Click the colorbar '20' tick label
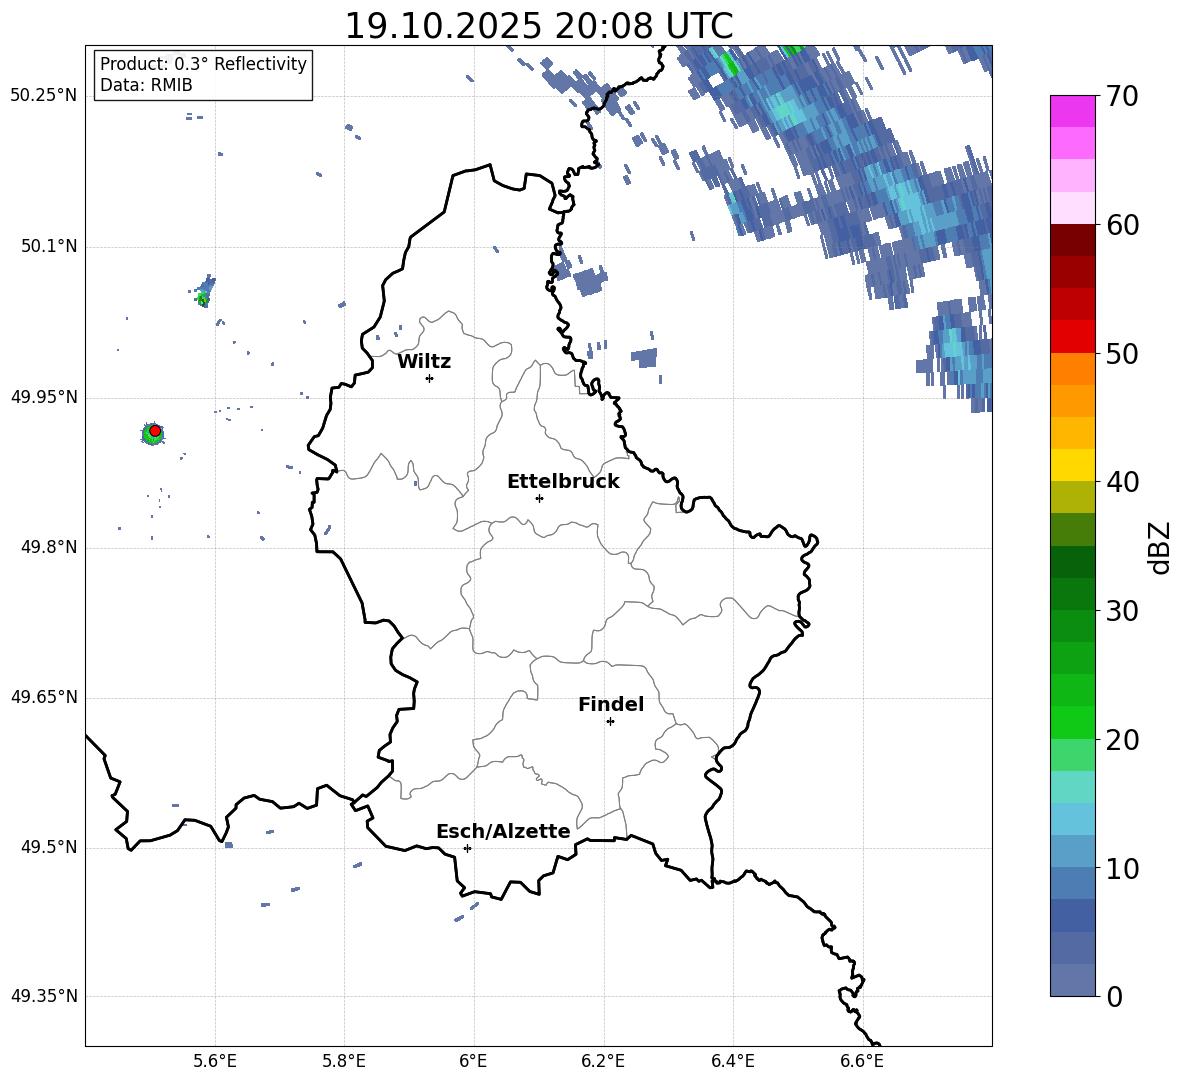Screen dimensions: 1184x1081 pyautogui.click(x=1122, y=740)
